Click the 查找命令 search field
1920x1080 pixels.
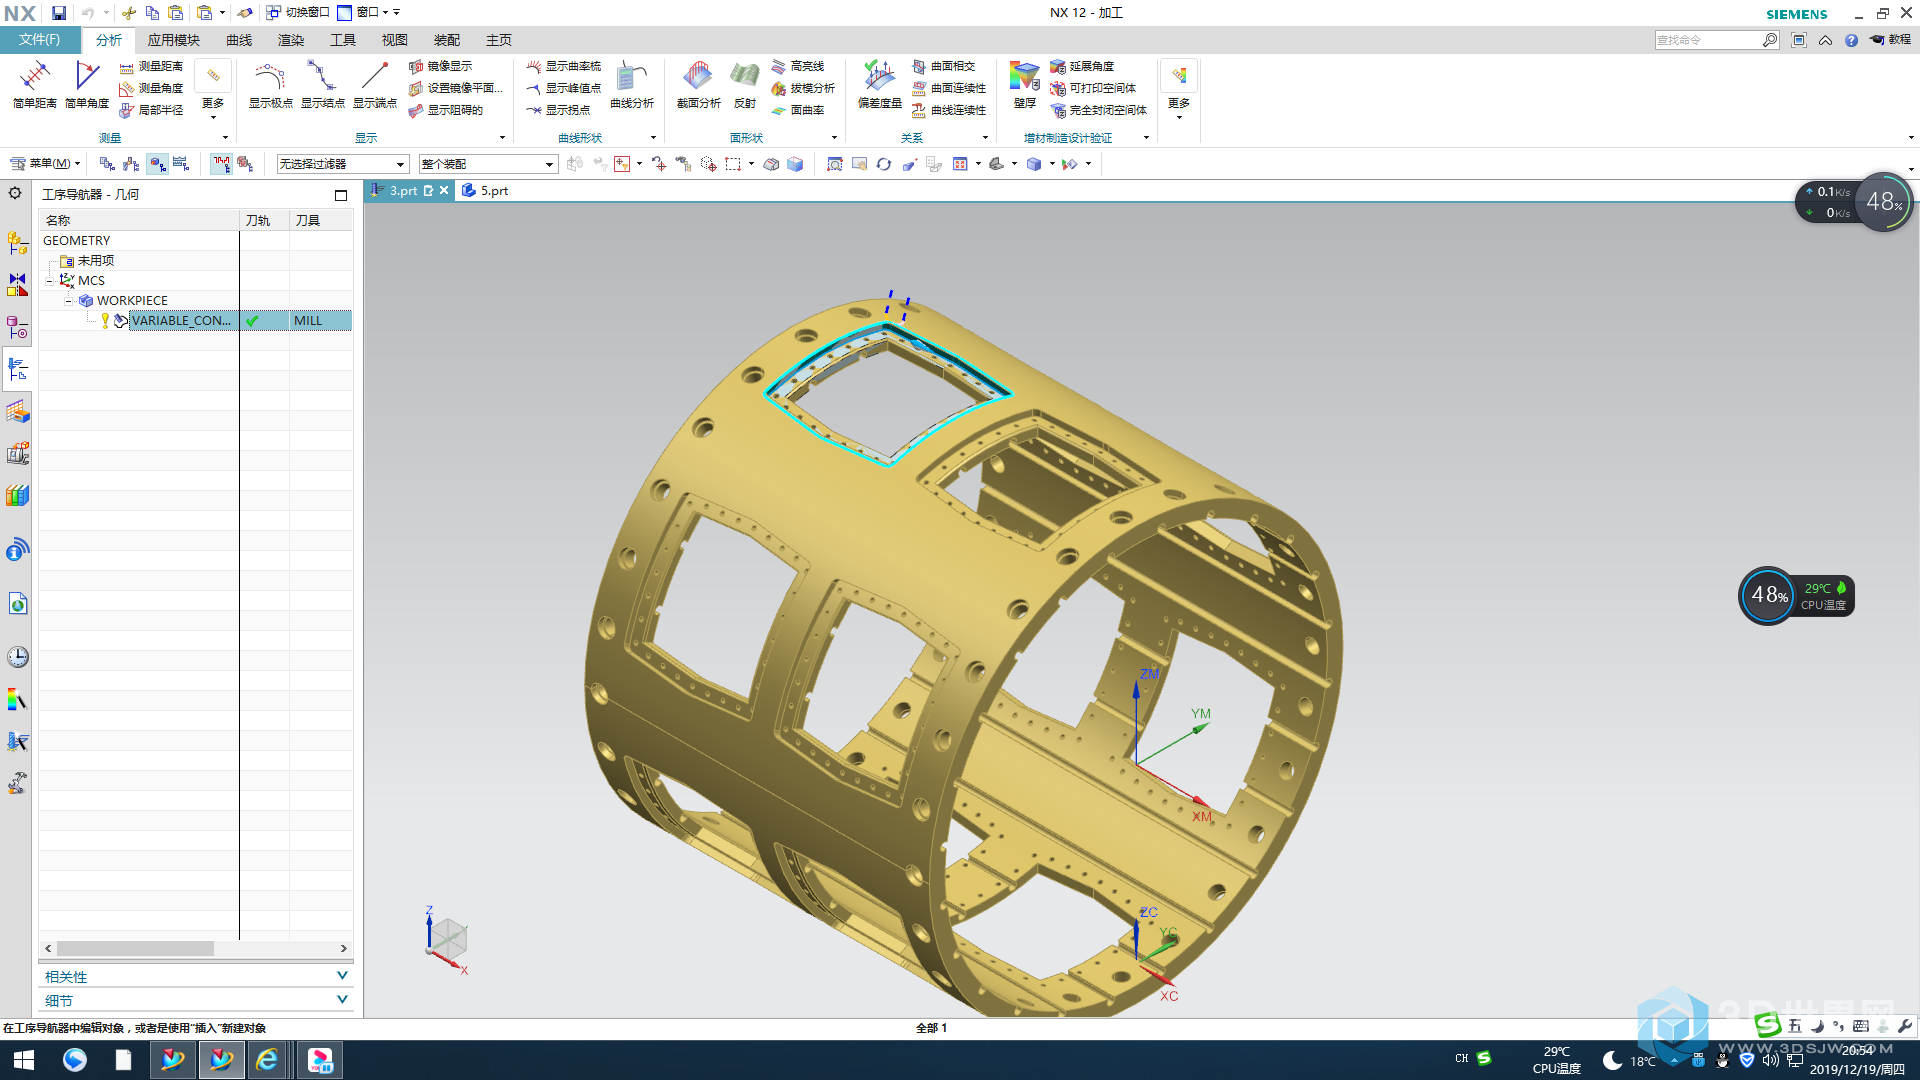(x=1708, y=40)
